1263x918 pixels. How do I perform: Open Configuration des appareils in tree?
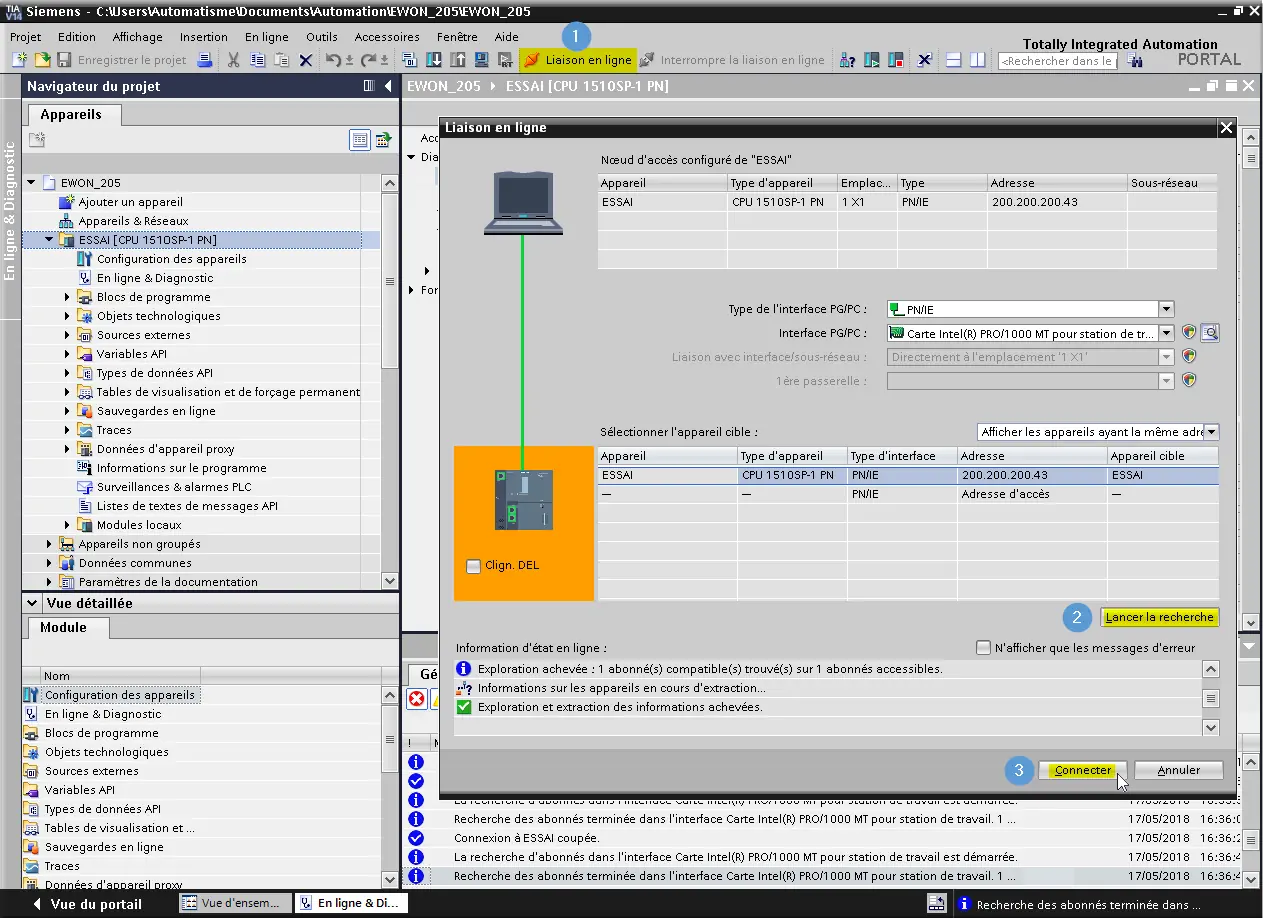click(x=171, y=259)
